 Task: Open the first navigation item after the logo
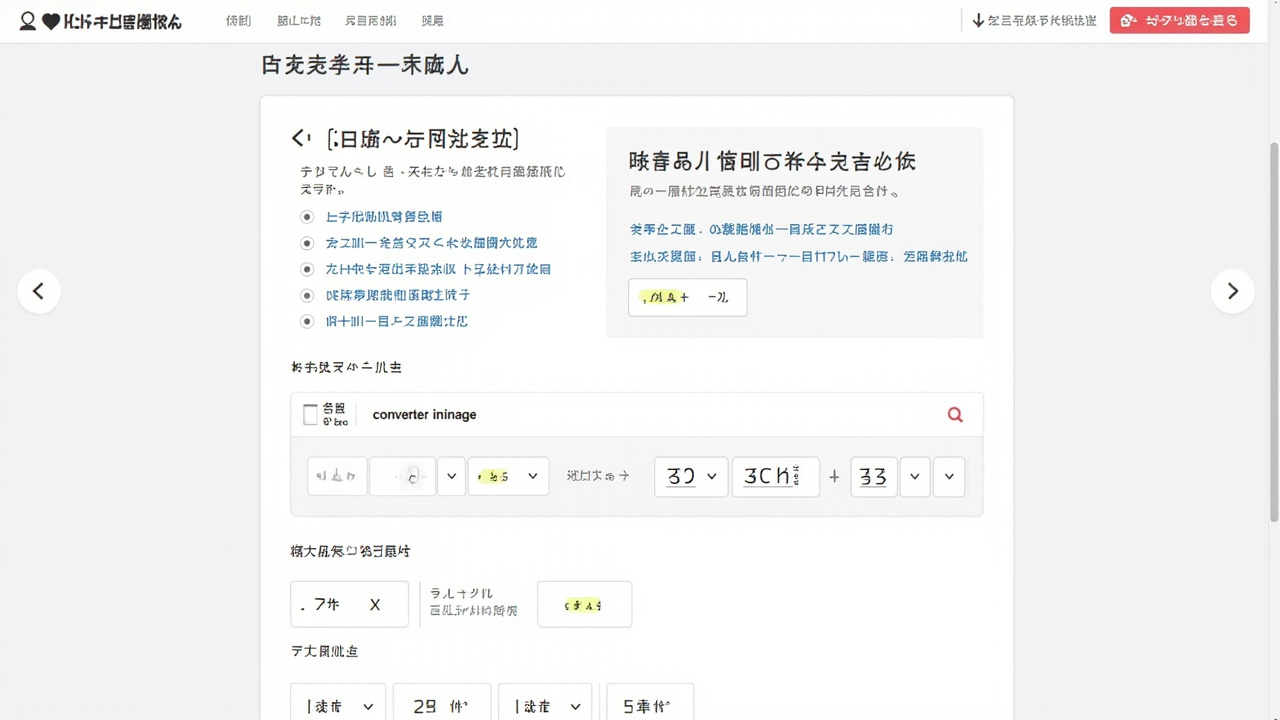[x=239, y=21]
